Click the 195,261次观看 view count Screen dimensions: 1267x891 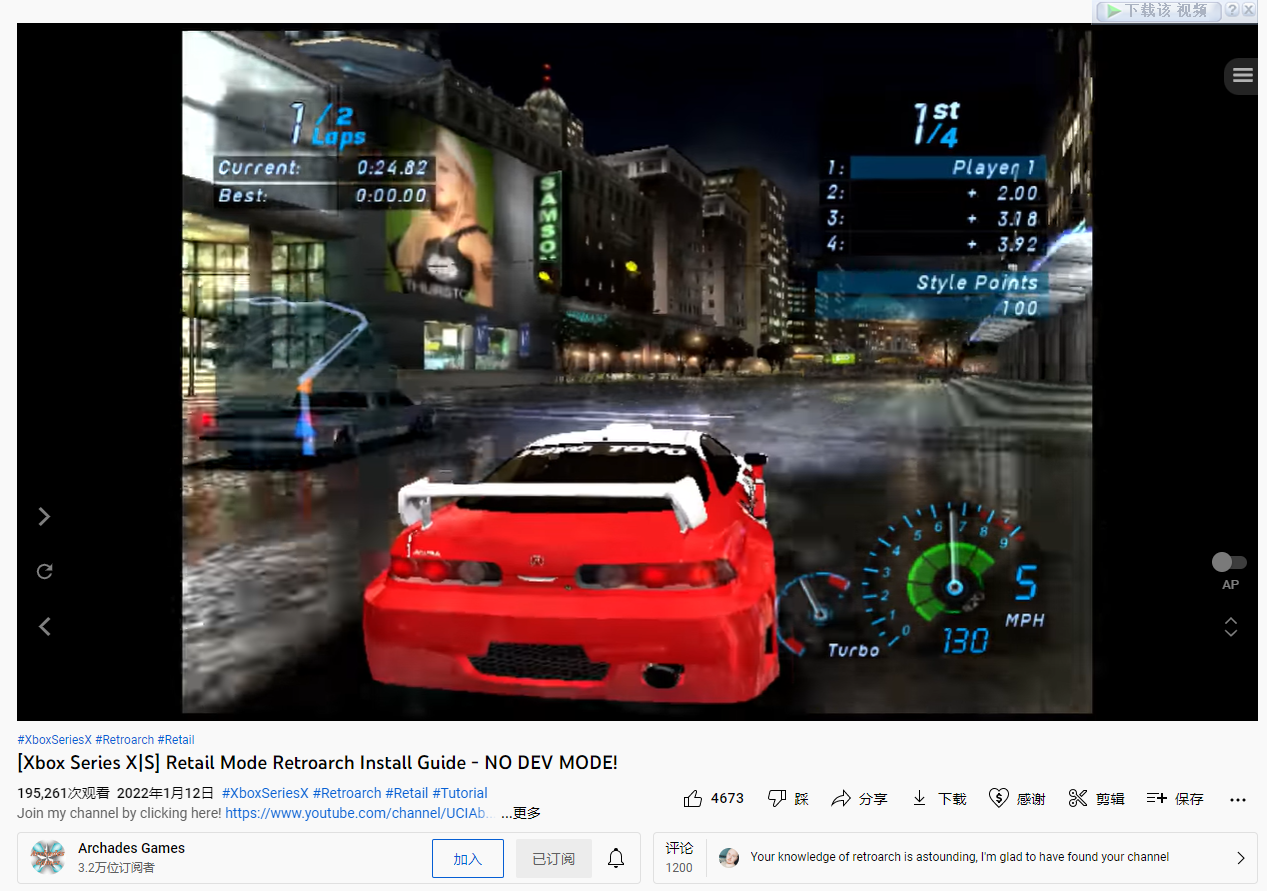(x=63, y=793)
